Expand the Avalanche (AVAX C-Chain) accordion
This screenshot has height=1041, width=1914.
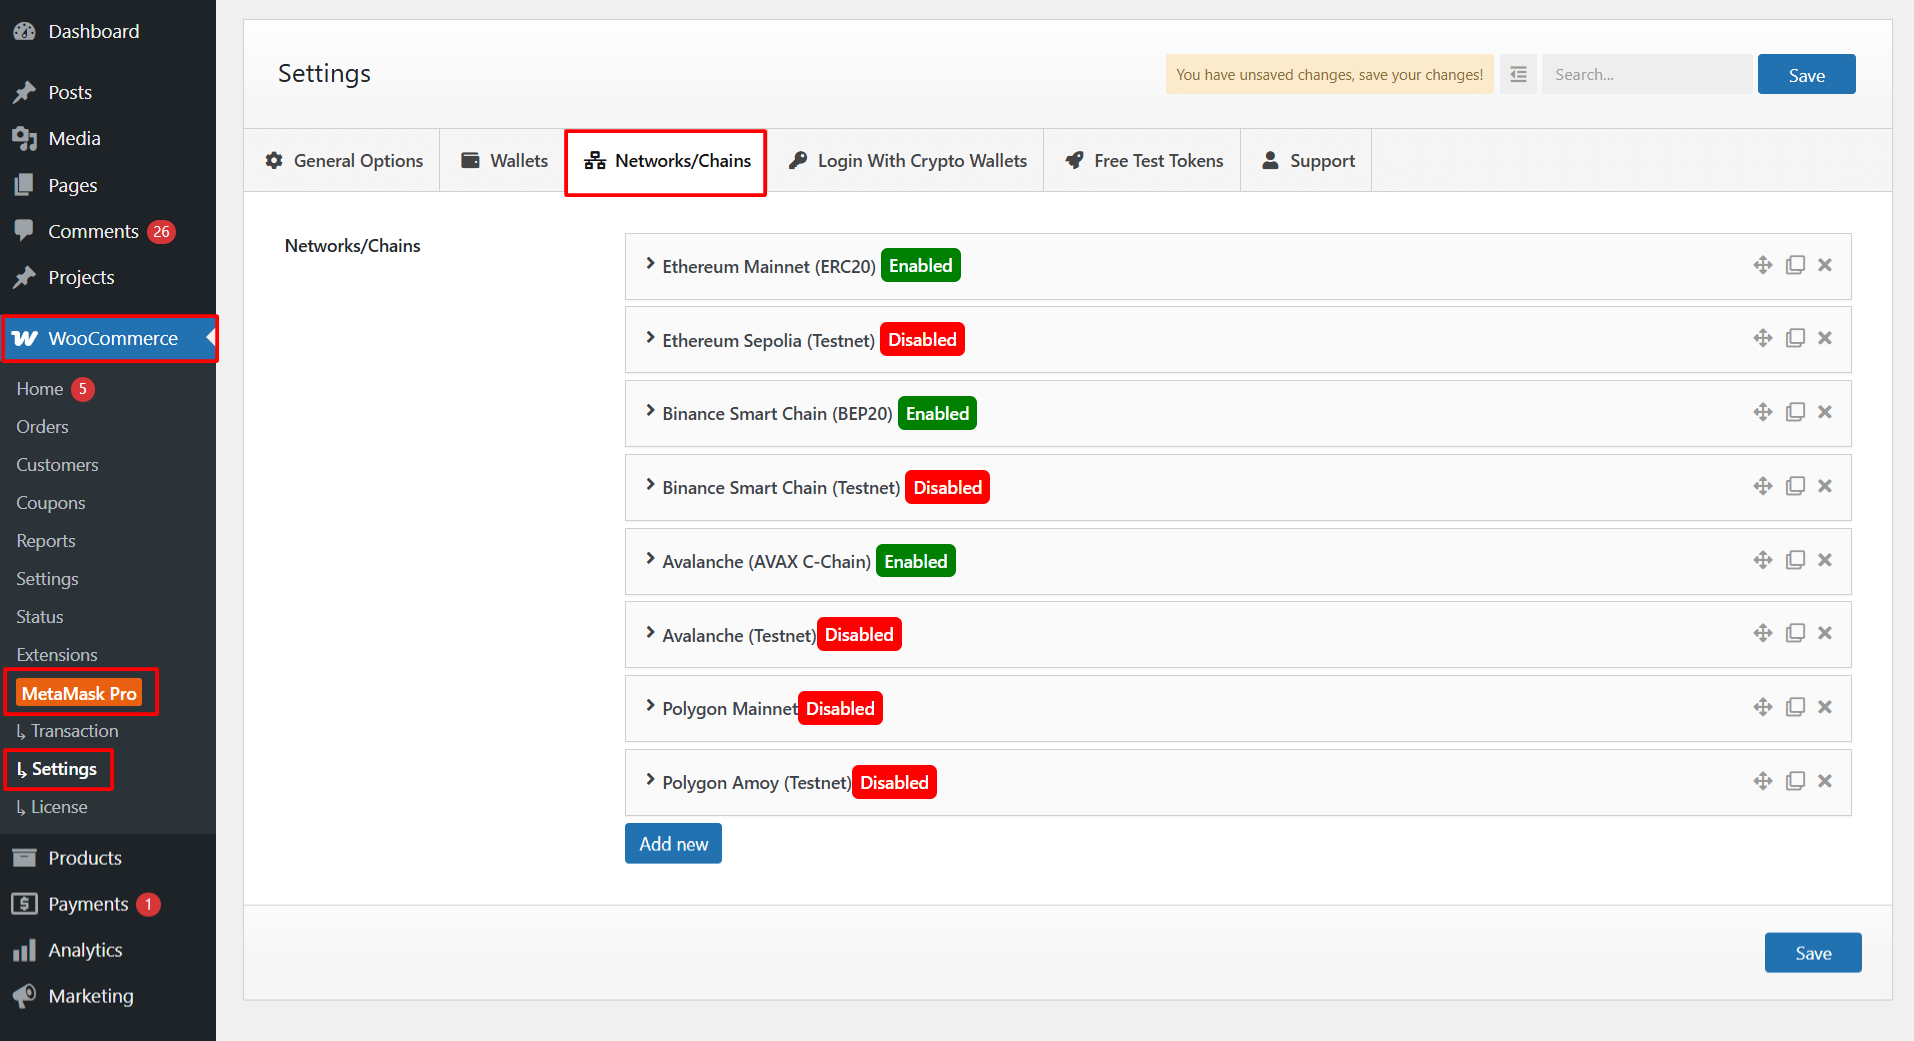[651, 560]
